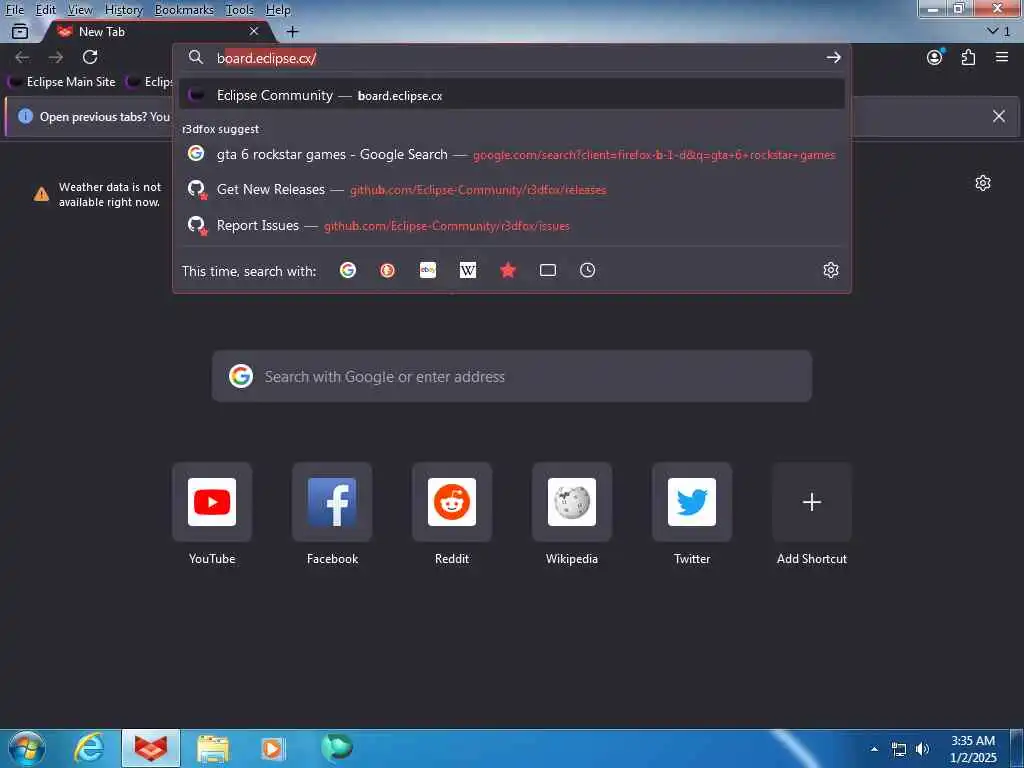Open the History menu
This screenshot has height=768, width=1024.
[x=123, y=10]
